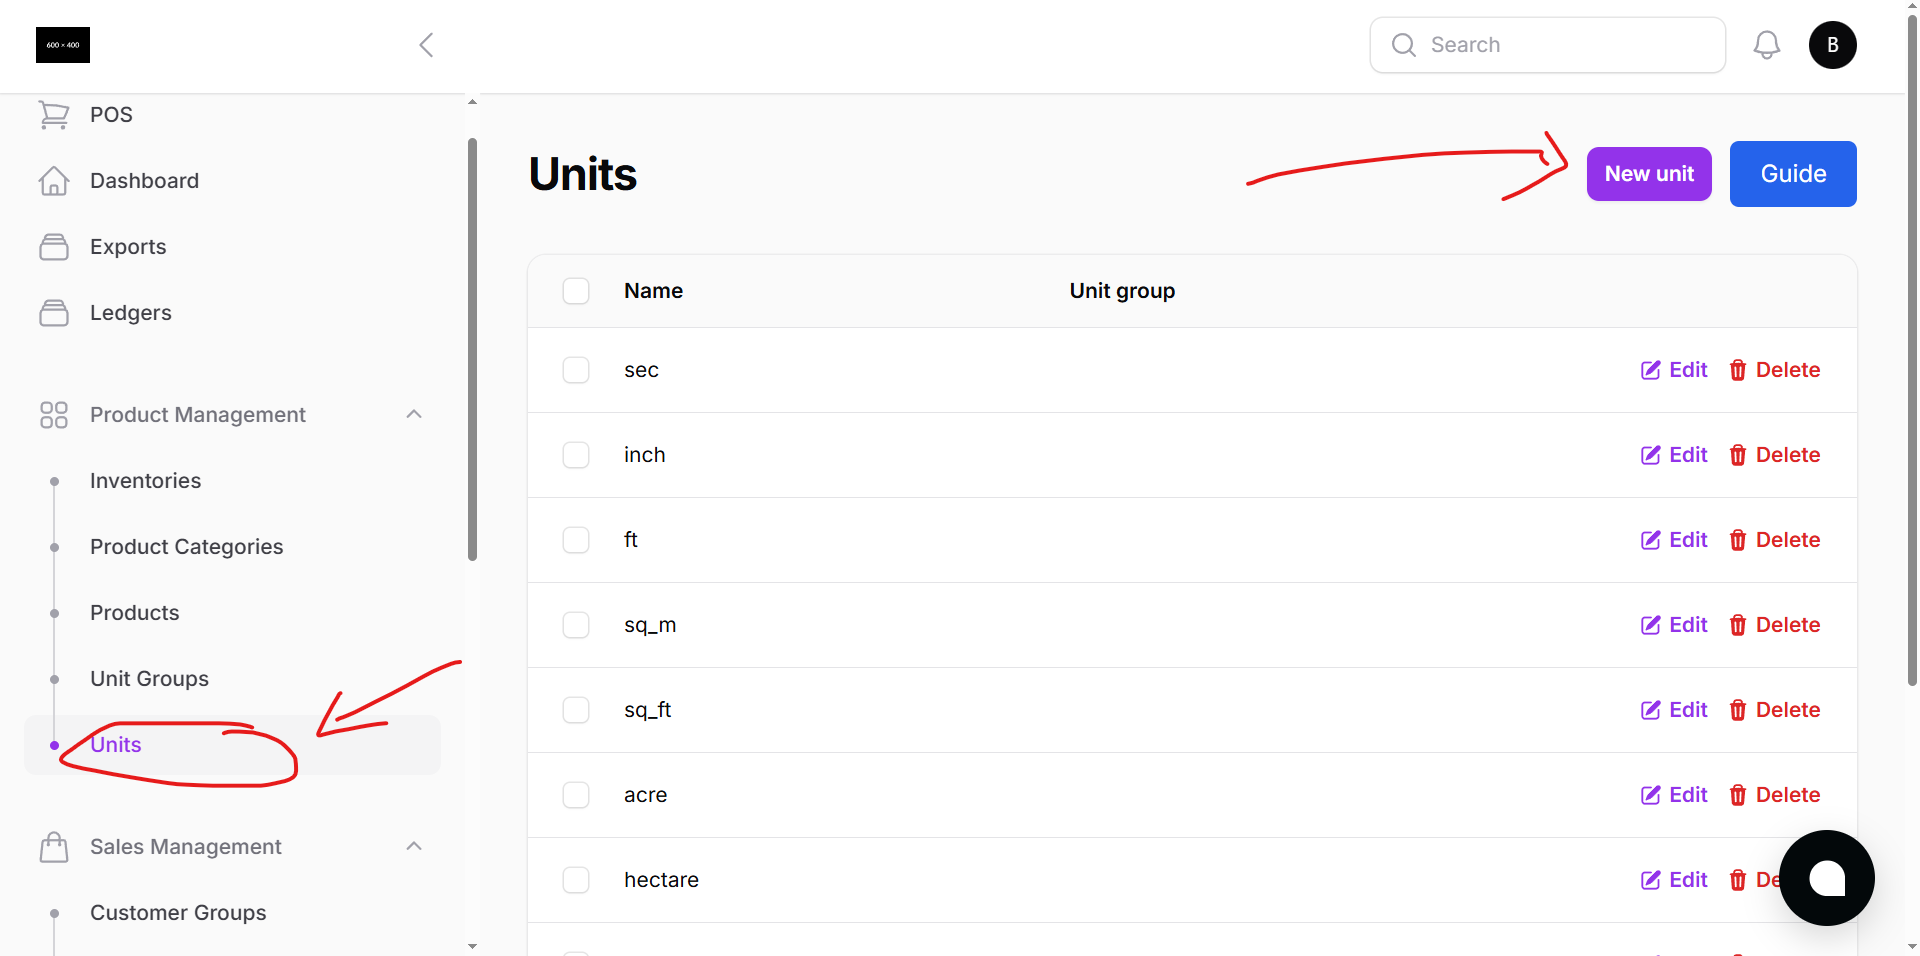Click the trash icon for acre unit
This screenshot has width=1920, height=956.
(1738, 795)
